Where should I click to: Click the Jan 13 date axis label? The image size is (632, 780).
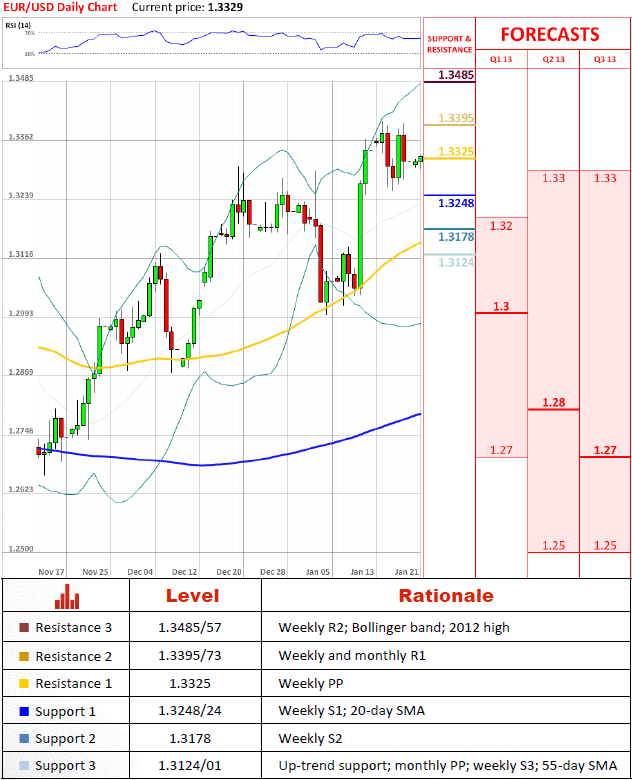362,572
